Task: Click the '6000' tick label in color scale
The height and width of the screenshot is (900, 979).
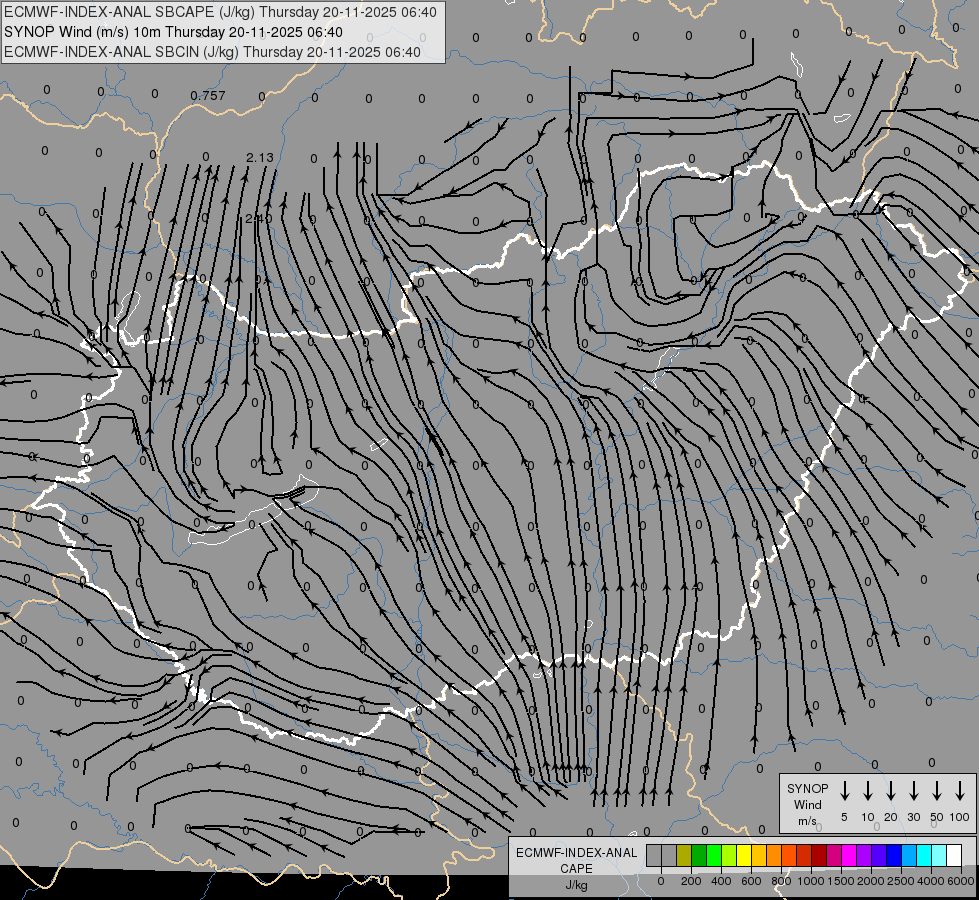Action: tap(961, 881)
